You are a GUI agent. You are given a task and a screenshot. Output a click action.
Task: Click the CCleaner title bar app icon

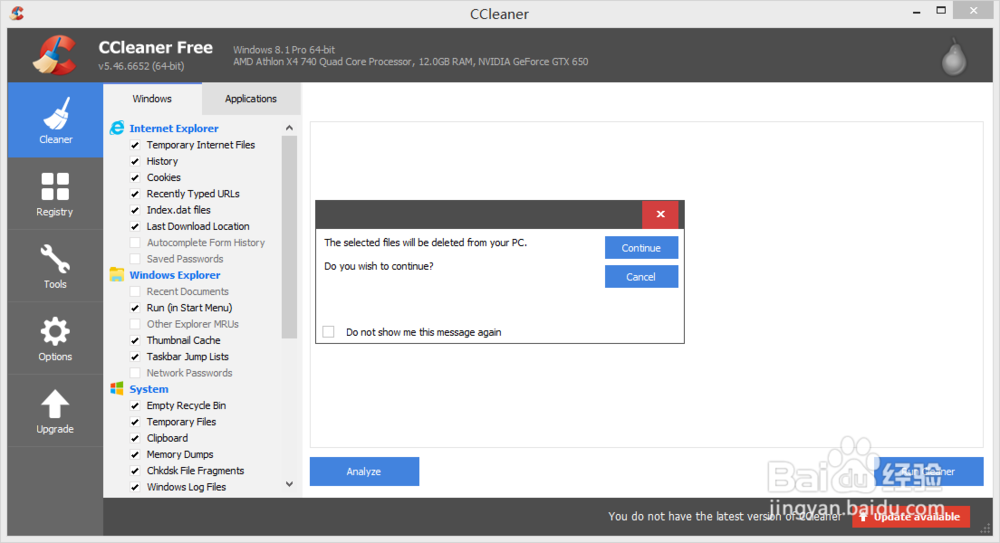(17, 13)
